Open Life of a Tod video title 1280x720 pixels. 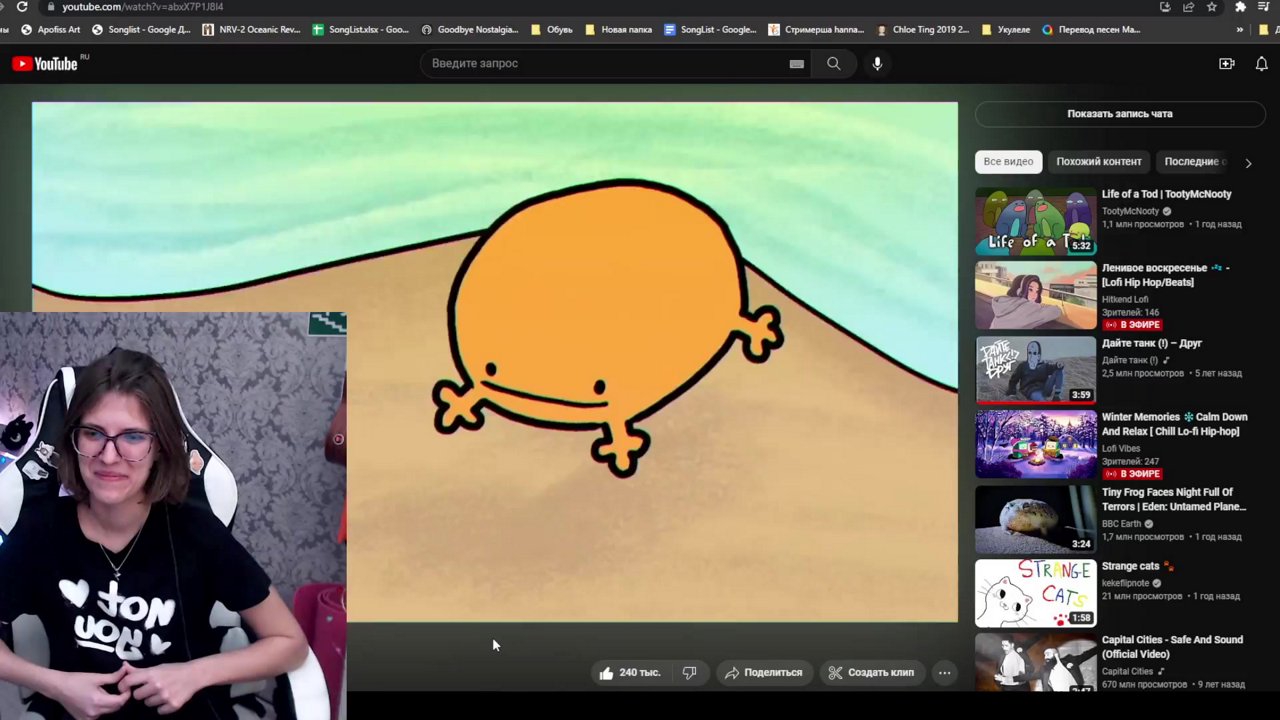point(1166,194)
